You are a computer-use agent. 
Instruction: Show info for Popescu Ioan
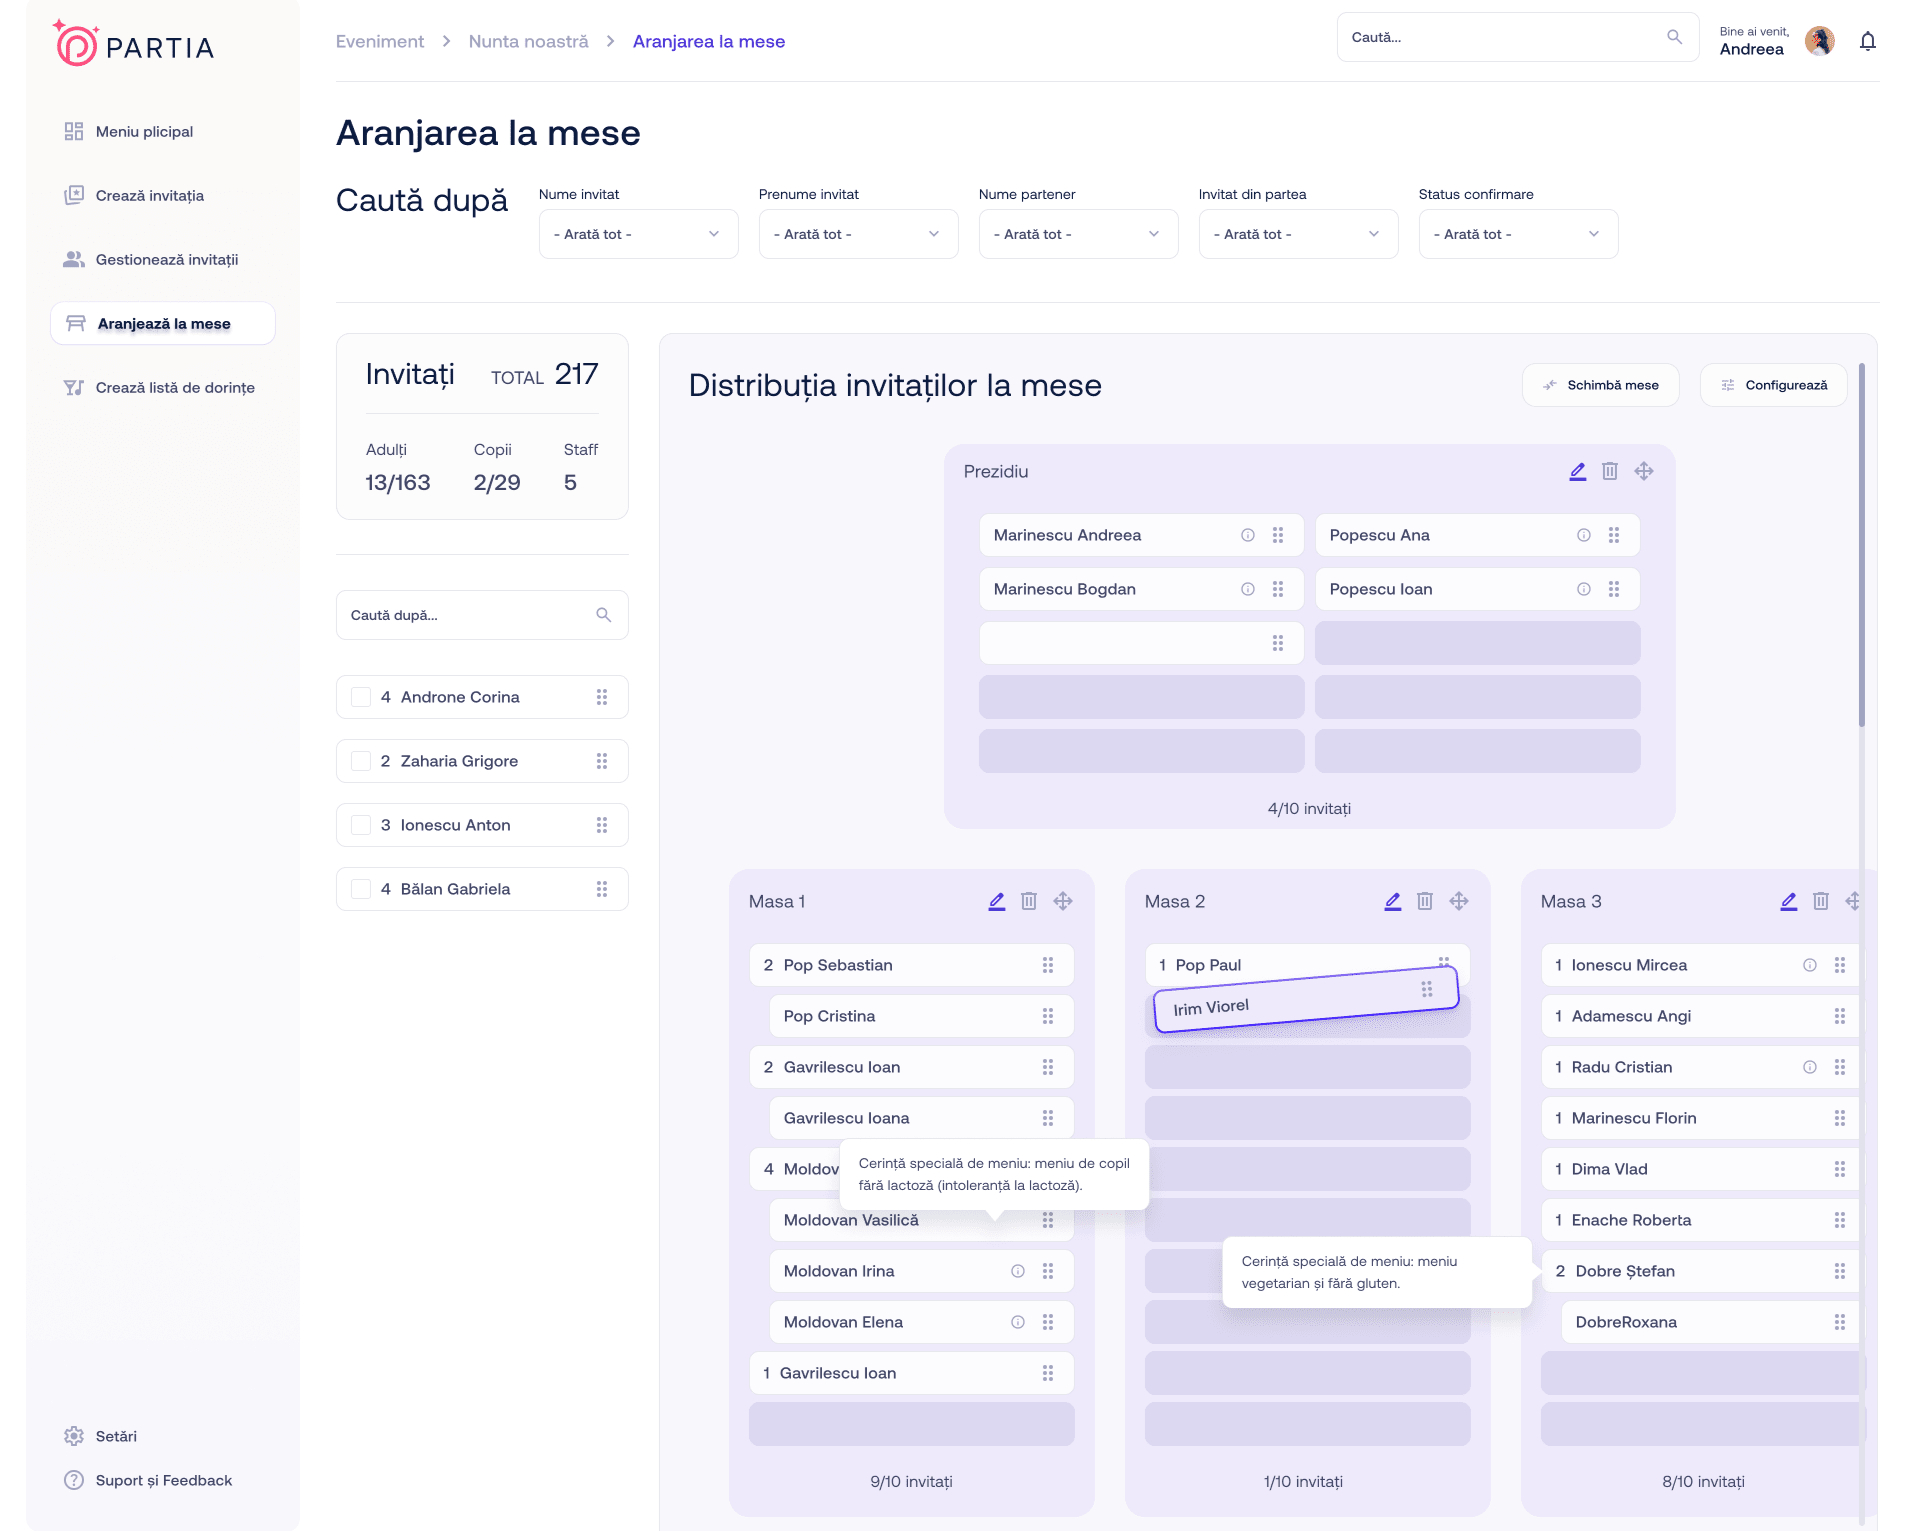point(1584,589)
